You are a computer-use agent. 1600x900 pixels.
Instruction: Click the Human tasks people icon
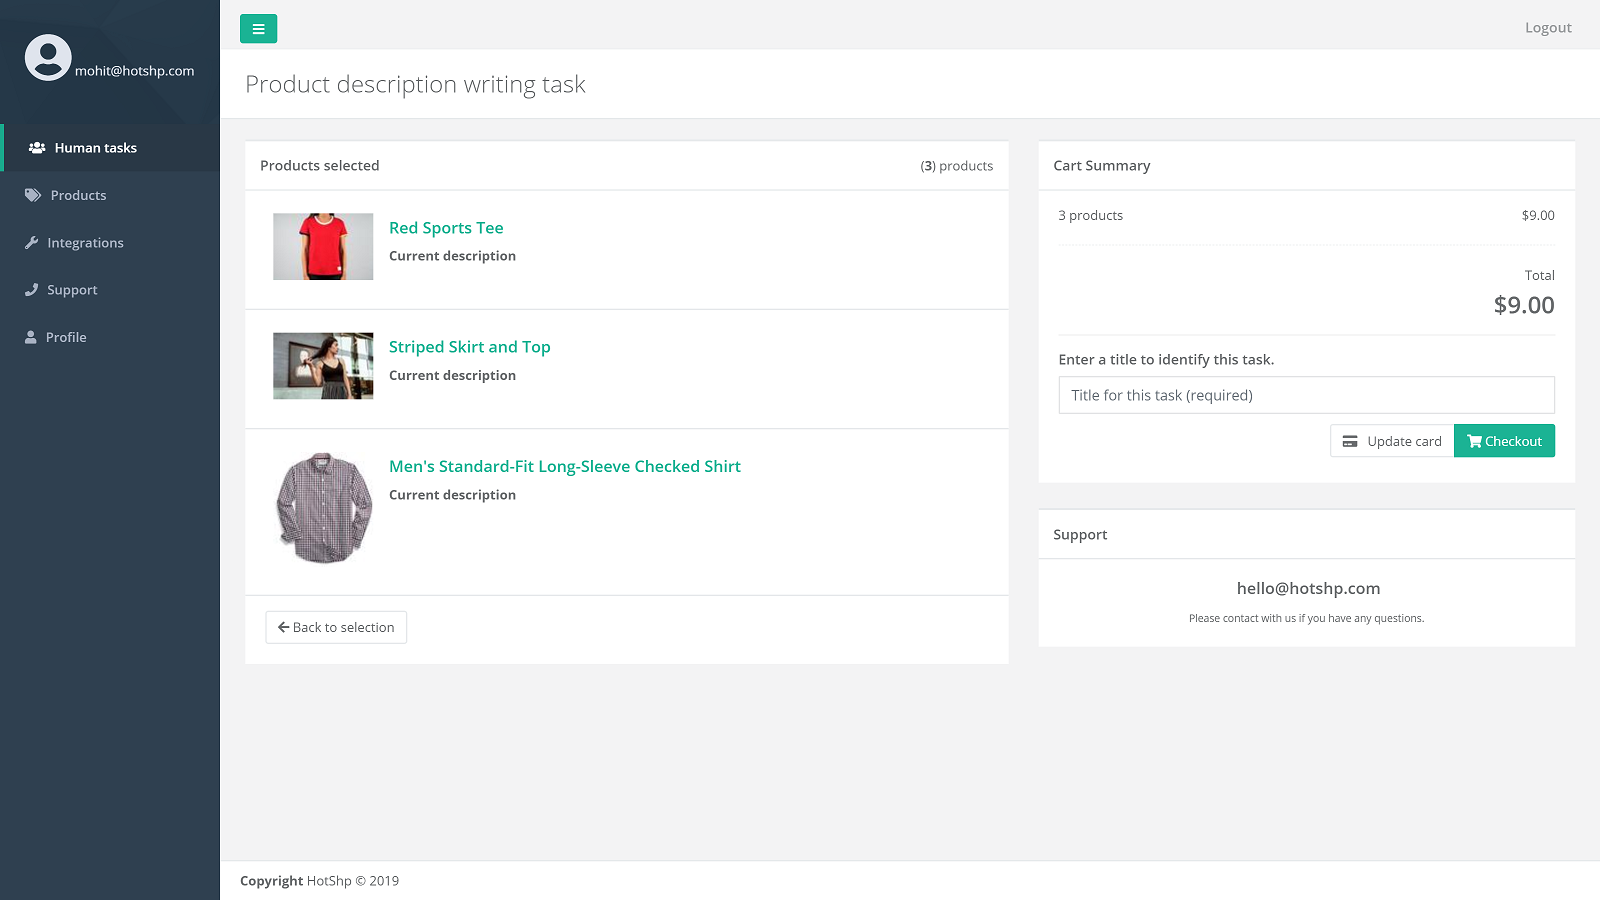point(37,148)
